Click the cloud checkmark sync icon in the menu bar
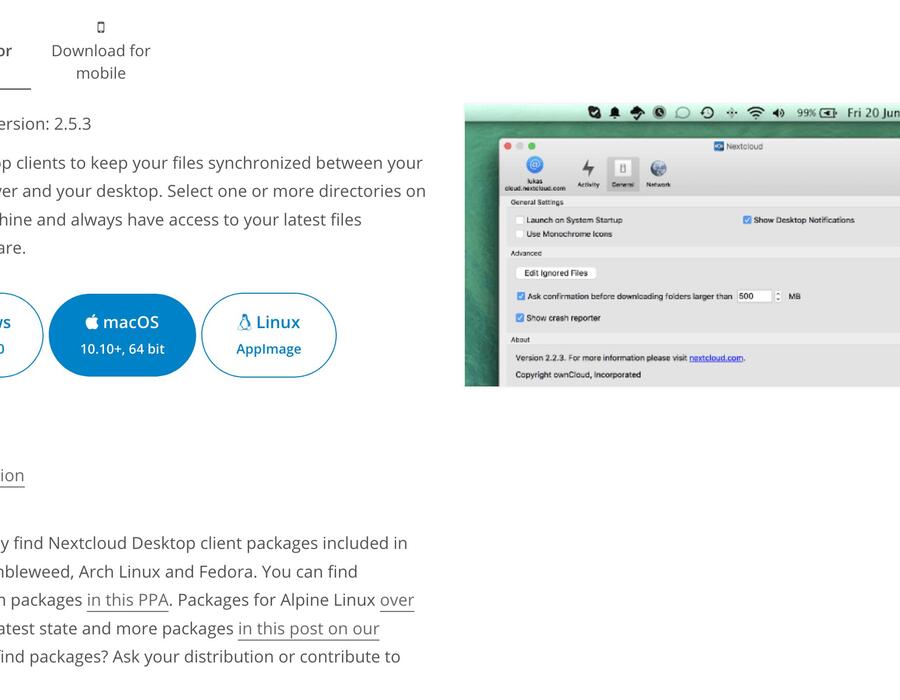 (637, 112)
